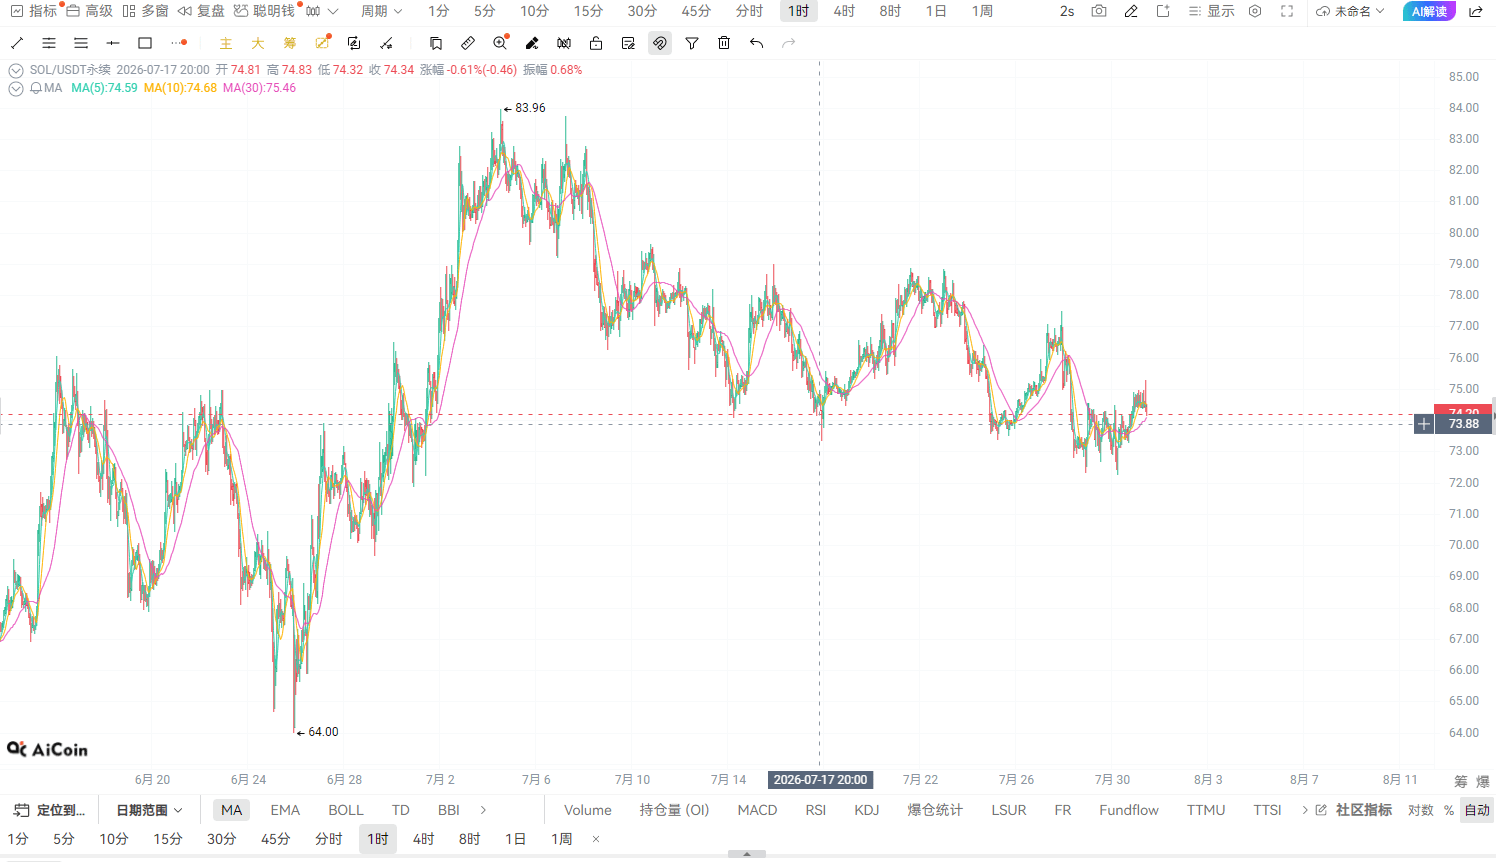Viewport: 1496px width, 862px height.
Task: Toggle 自动 auto scale
Action: pyautogui.click(x=1477, y=810)
